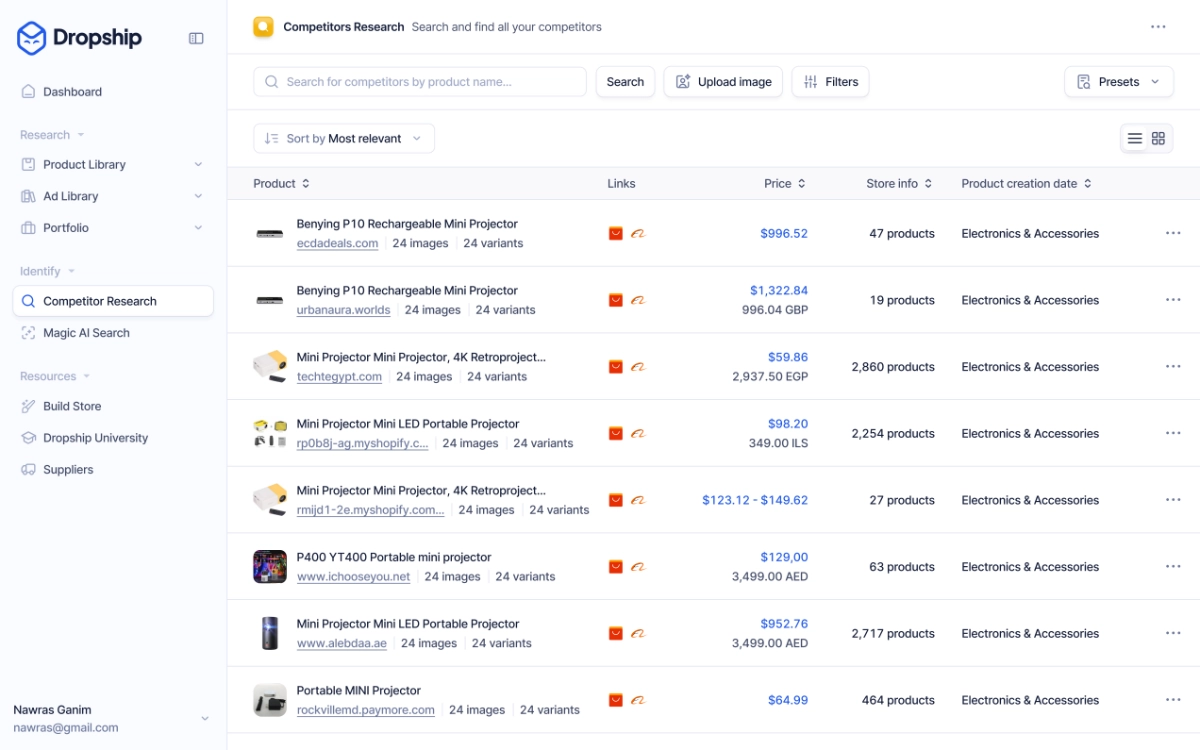
Task: Open techtegypt.com store link
Action: 339,377
